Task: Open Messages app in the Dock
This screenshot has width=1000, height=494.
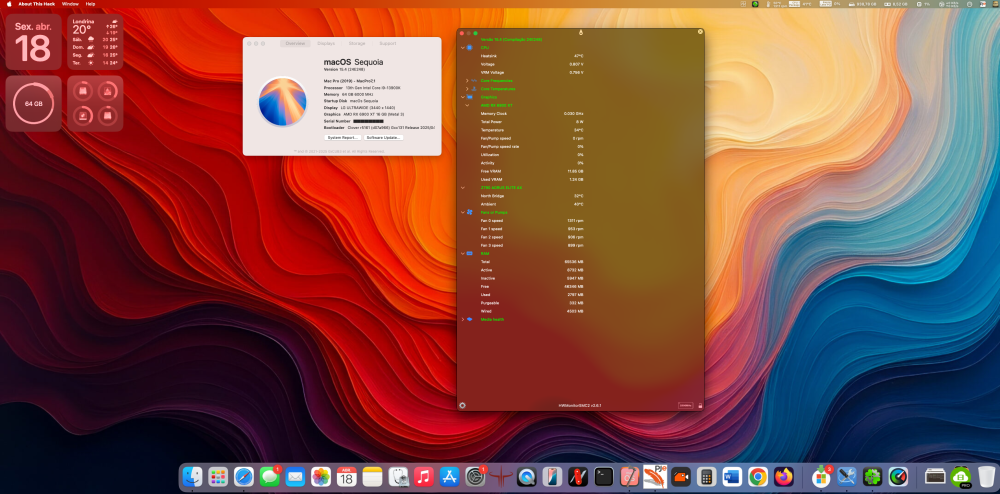Action: (x=270, y=476)
